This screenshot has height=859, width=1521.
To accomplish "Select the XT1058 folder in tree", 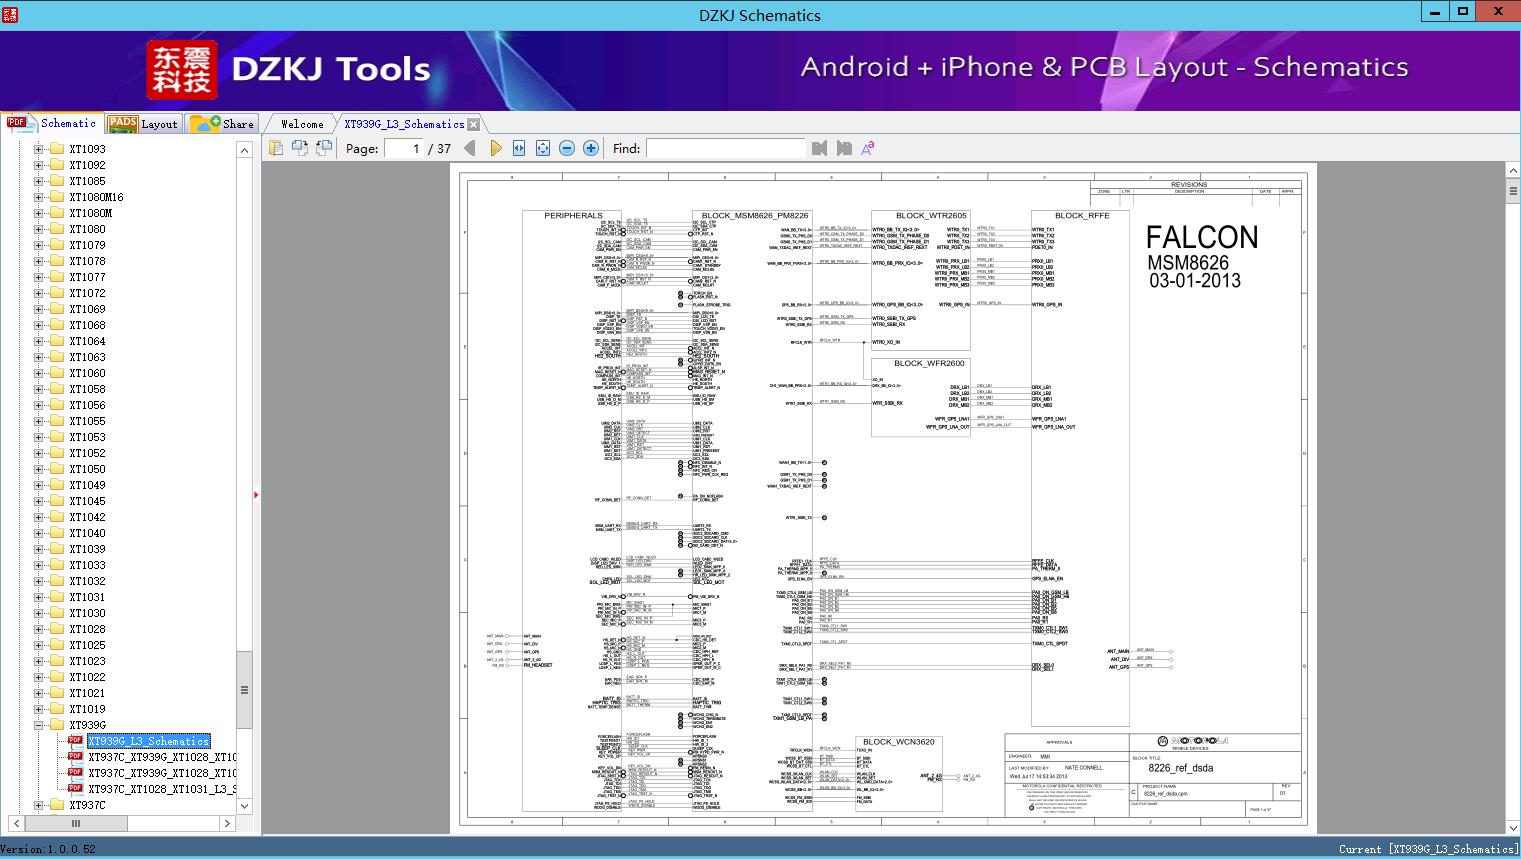I will coord(87,389).
